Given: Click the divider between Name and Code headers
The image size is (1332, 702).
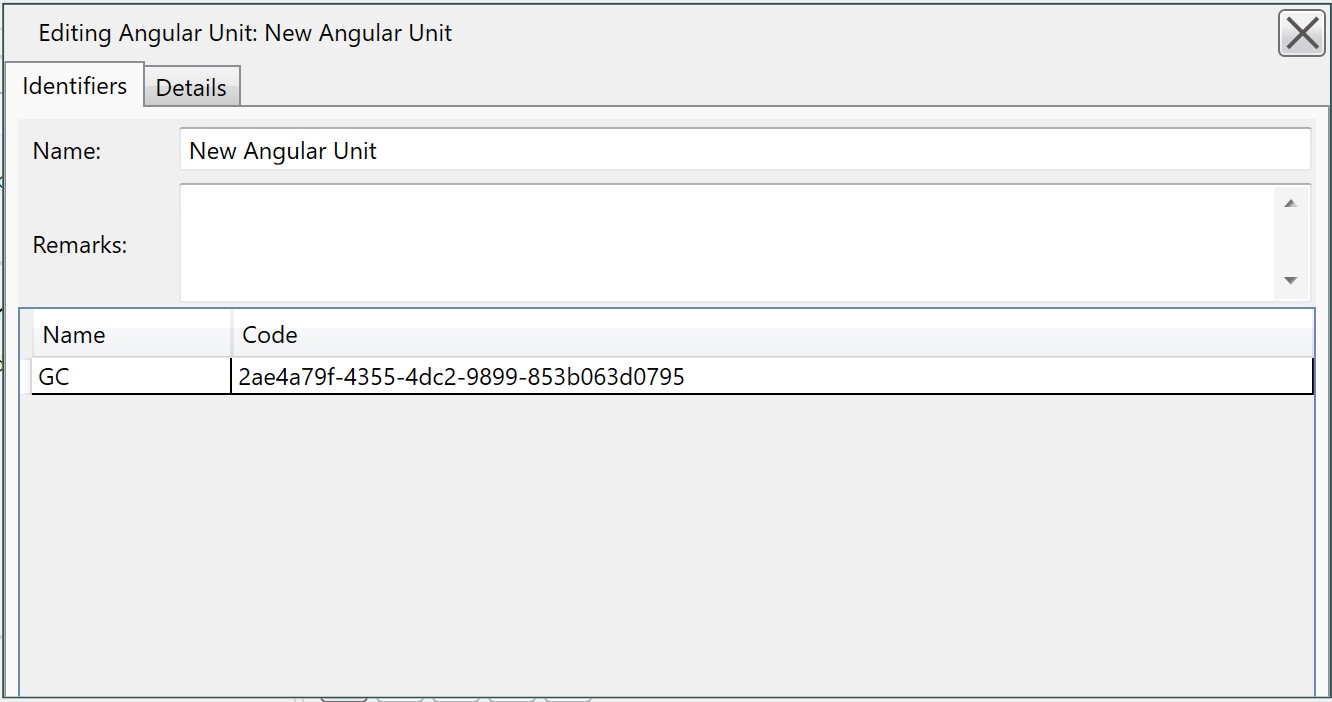Looking at the screenshot, I should click(232, 334).
